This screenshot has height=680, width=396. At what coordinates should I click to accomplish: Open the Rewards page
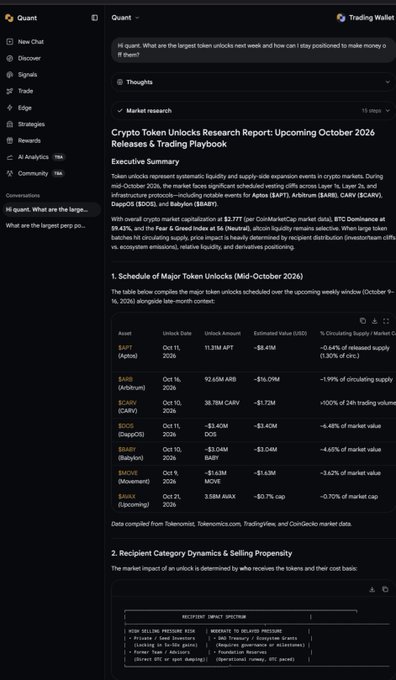tap(24, 141)
